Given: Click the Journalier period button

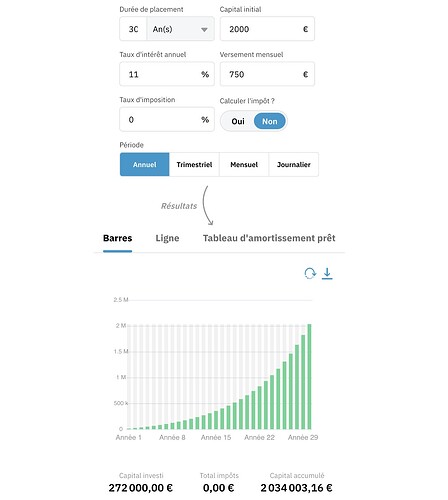Looking at the screenshot, I should pos(294,164).
